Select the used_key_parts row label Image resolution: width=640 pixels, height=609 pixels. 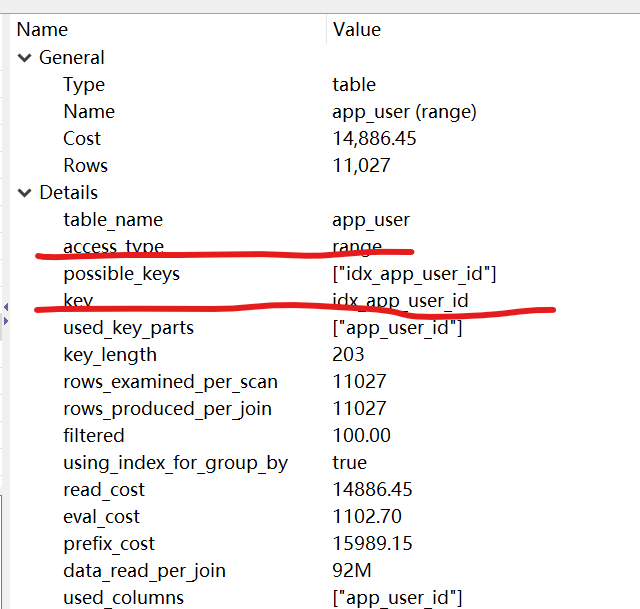coord(128,328)
